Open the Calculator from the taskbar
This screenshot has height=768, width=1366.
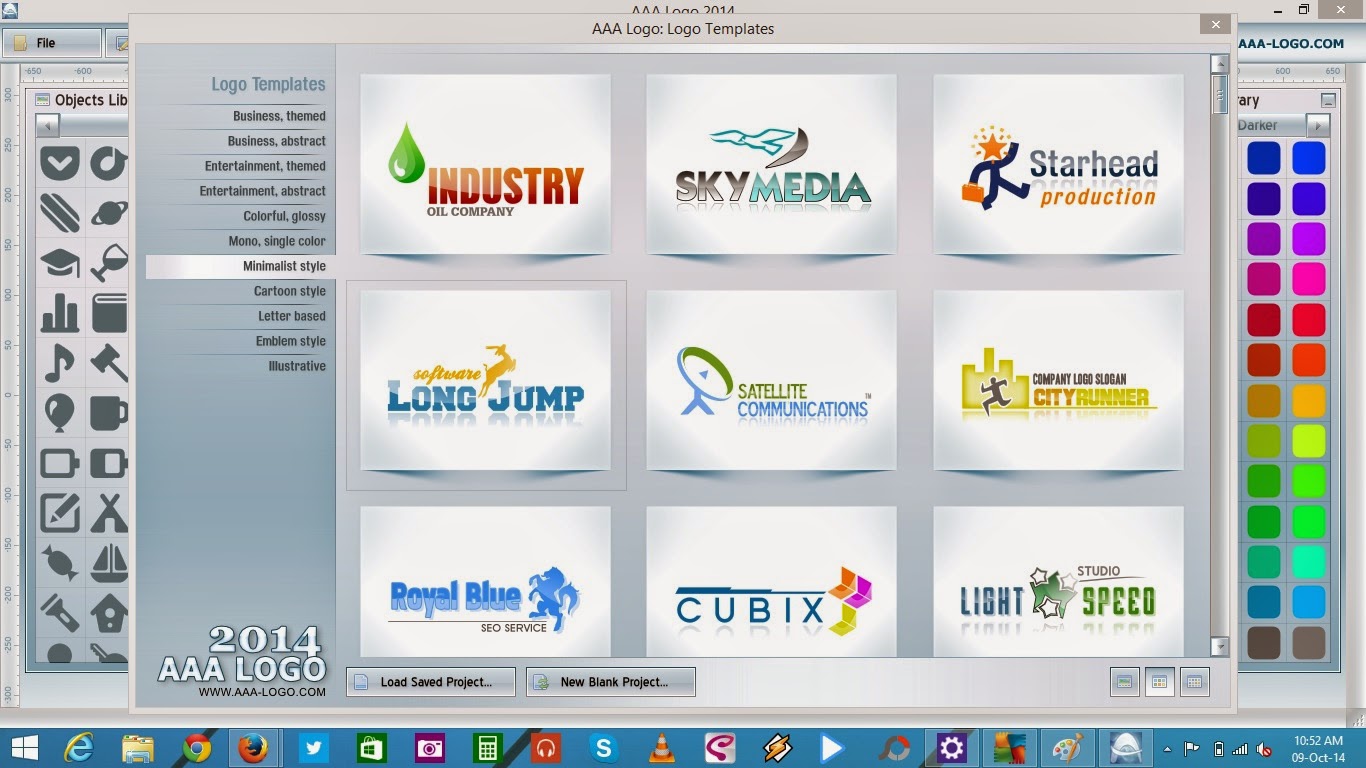click(x=487, y=747)
